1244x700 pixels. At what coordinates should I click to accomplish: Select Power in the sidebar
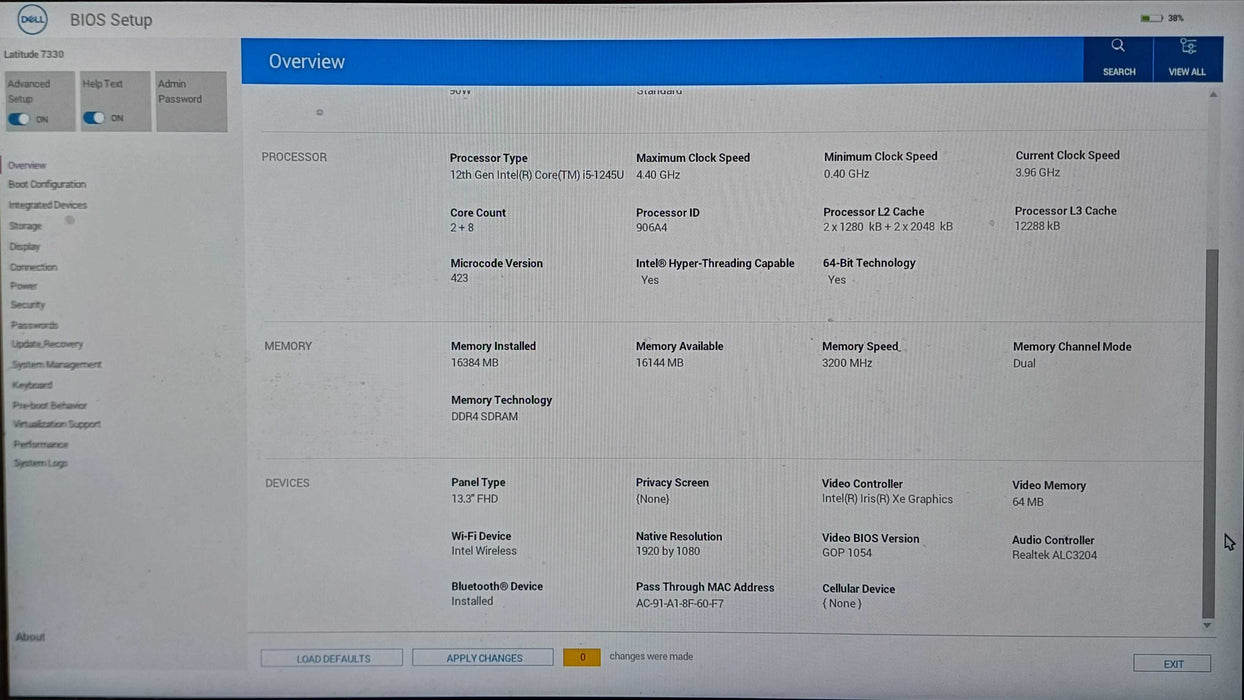24,286
